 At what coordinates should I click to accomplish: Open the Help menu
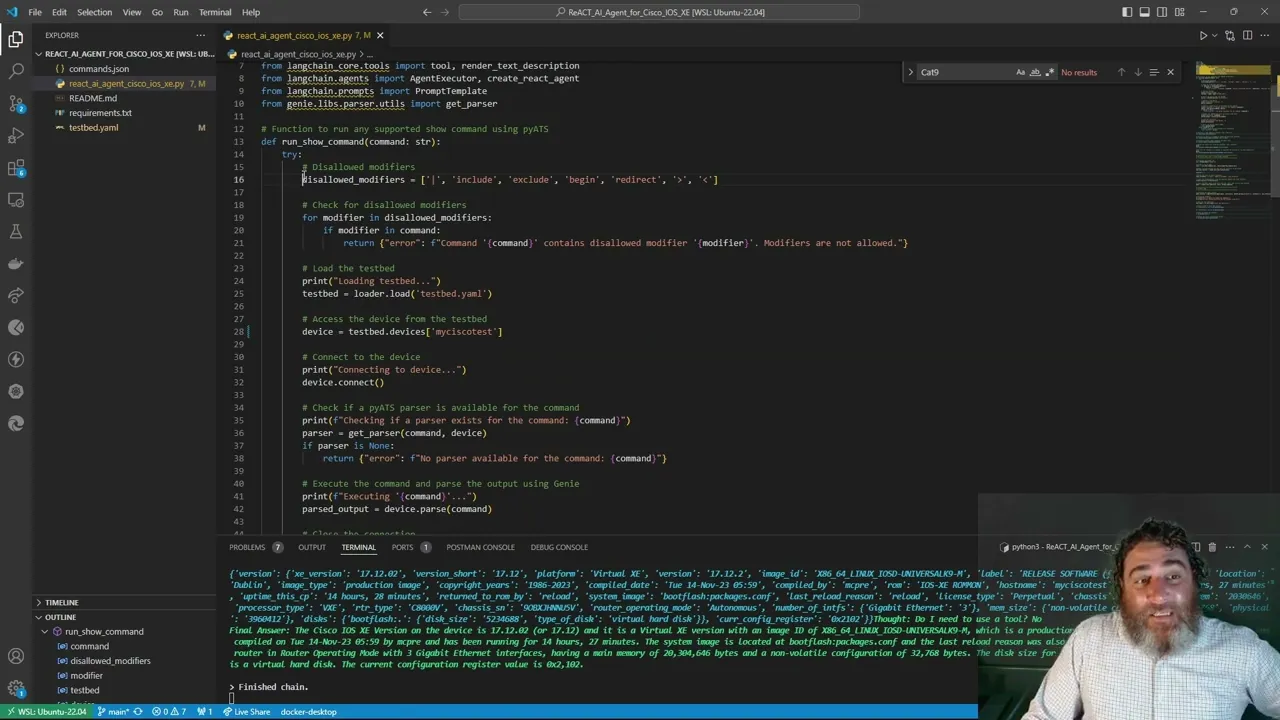[251, 12]
